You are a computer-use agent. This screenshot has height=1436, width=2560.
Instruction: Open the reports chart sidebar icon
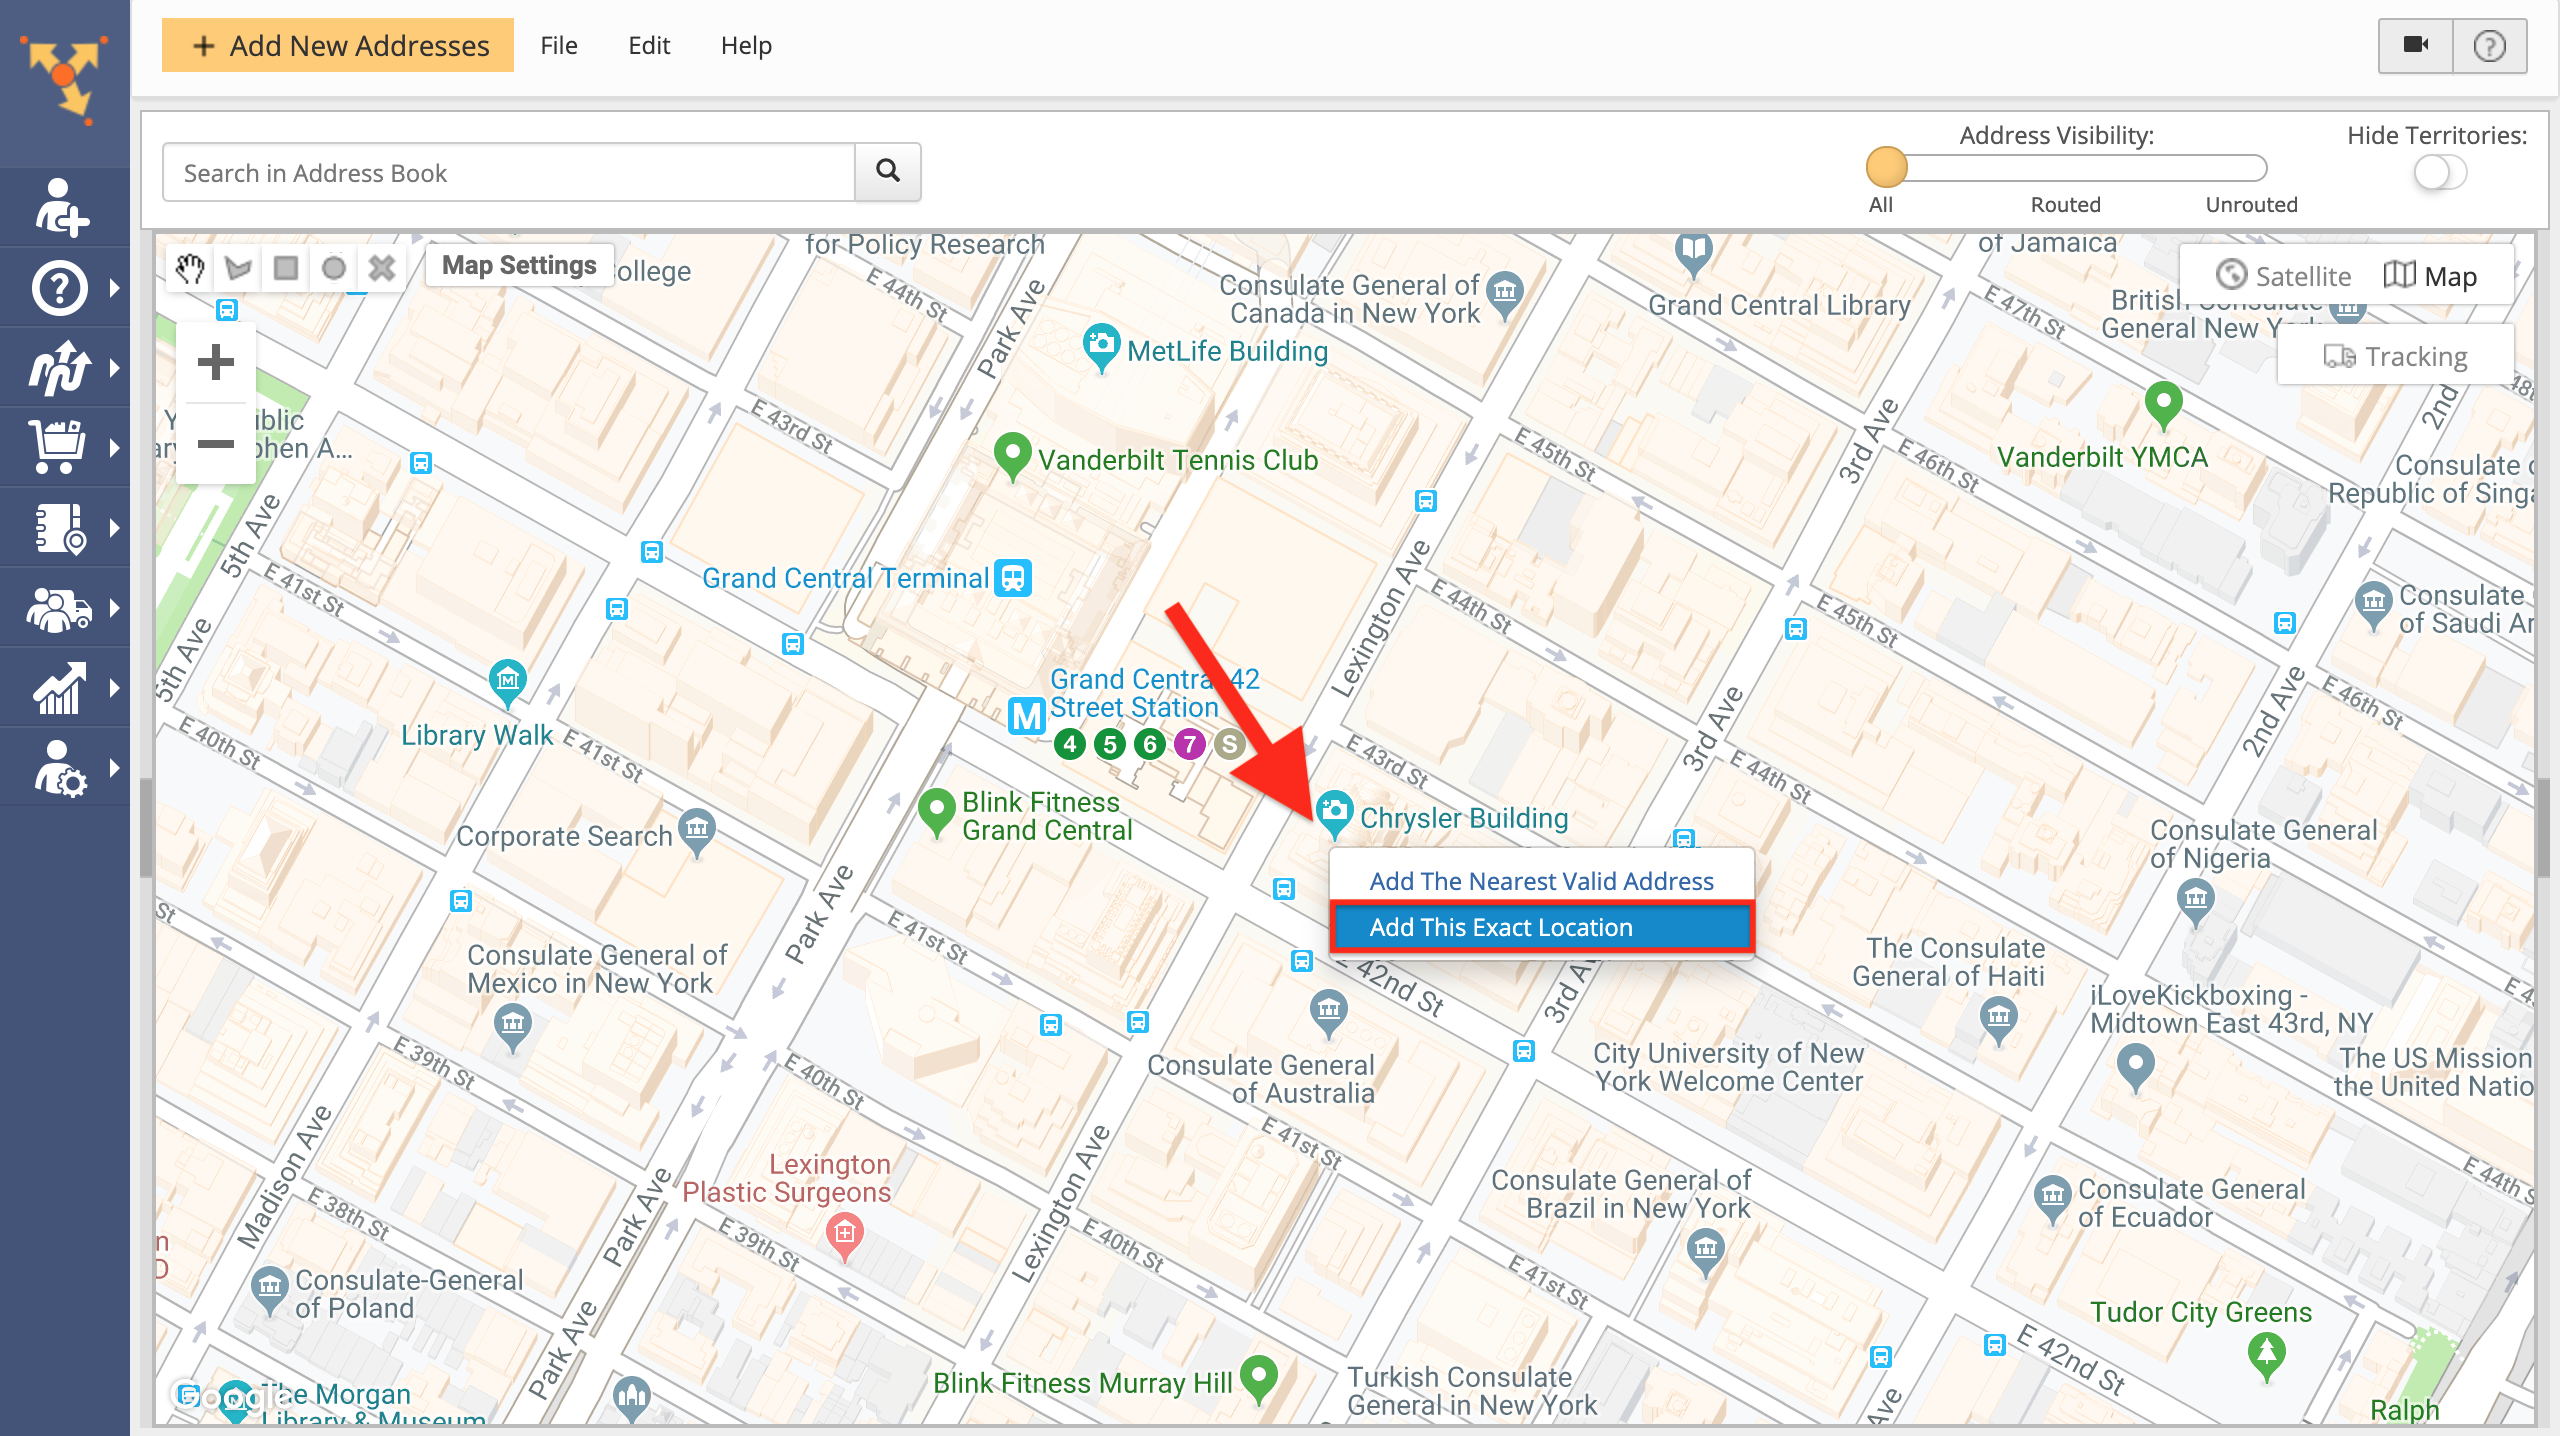coord(58,687)
